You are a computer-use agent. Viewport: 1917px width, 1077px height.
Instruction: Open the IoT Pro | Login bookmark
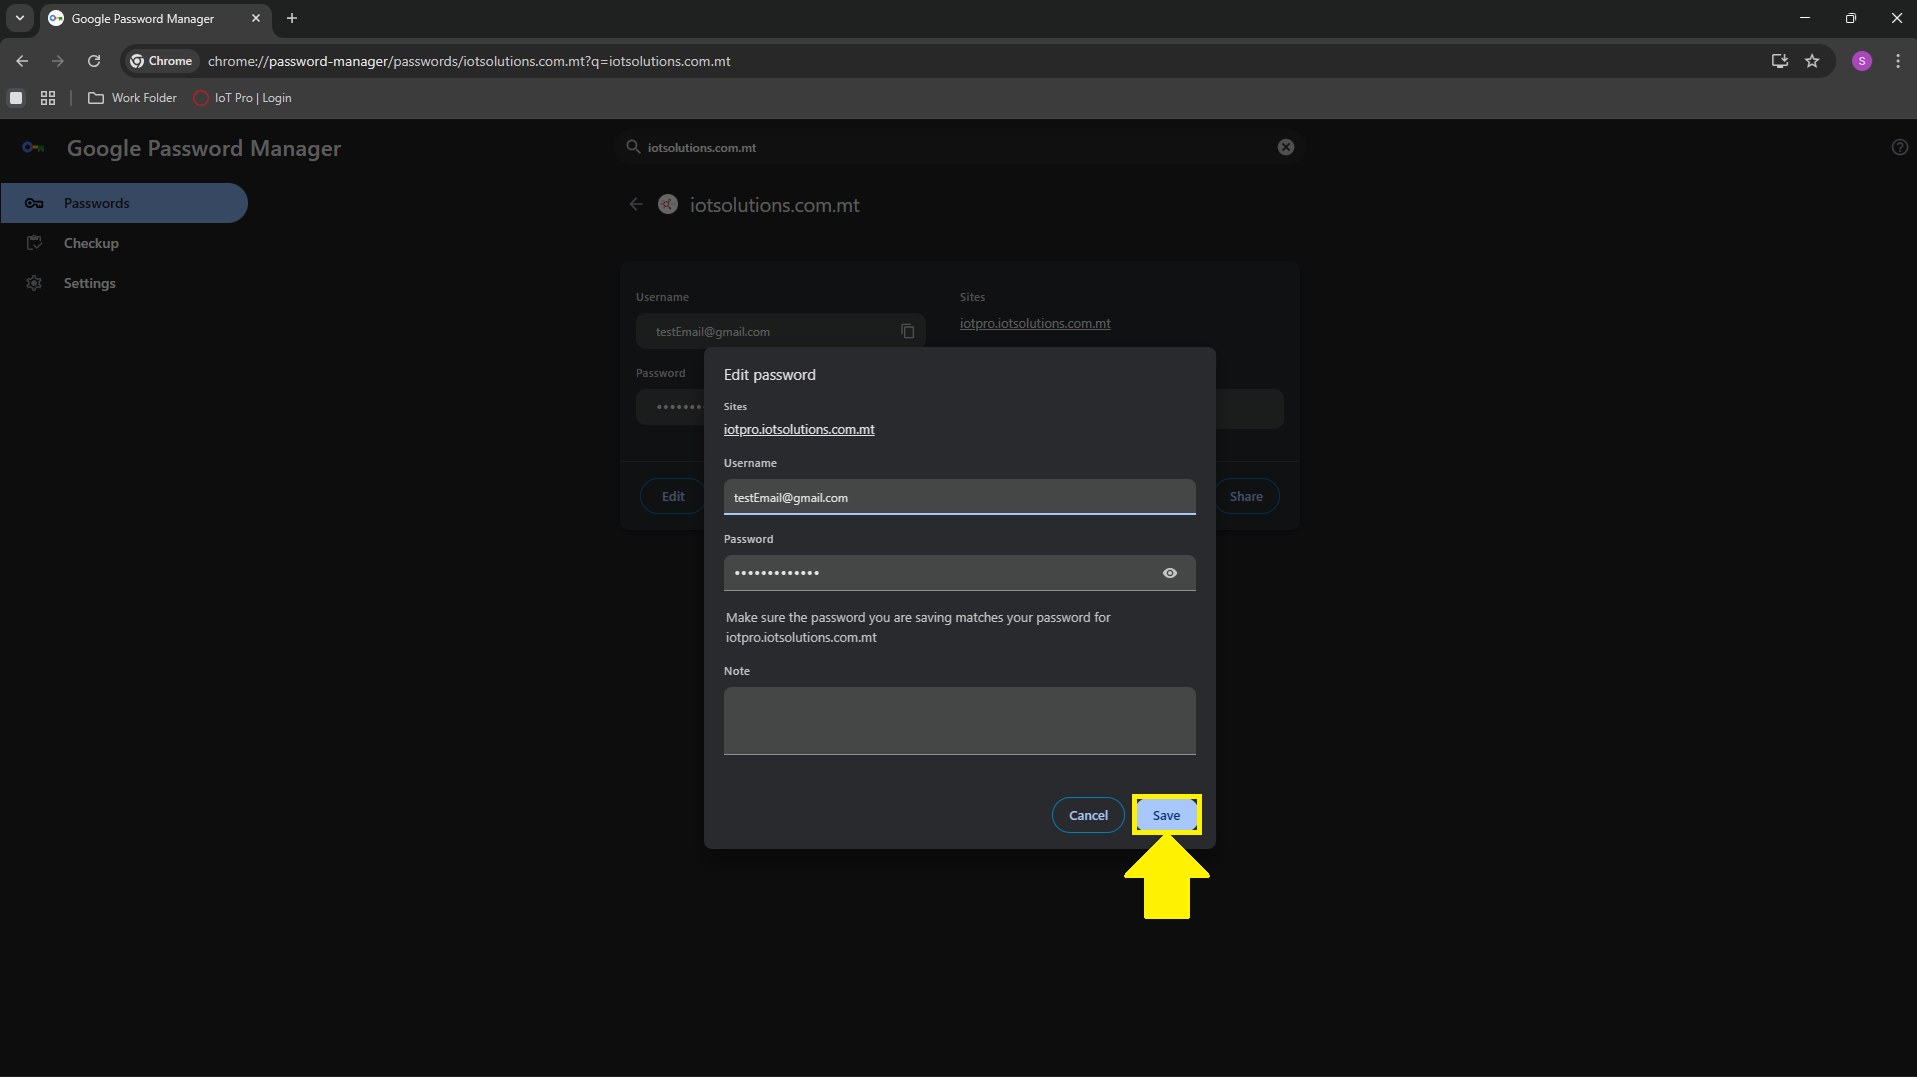(x=243, y=98)
